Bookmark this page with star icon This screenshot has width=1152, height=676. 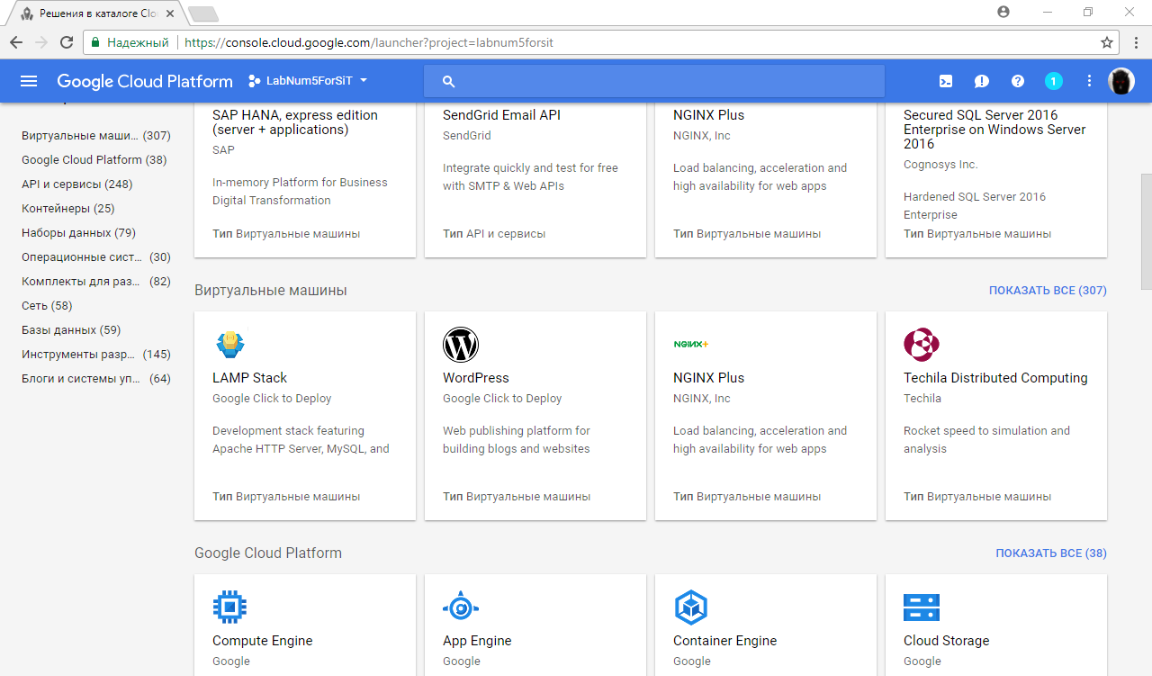pyautogui.click(x=1106, y=43)
